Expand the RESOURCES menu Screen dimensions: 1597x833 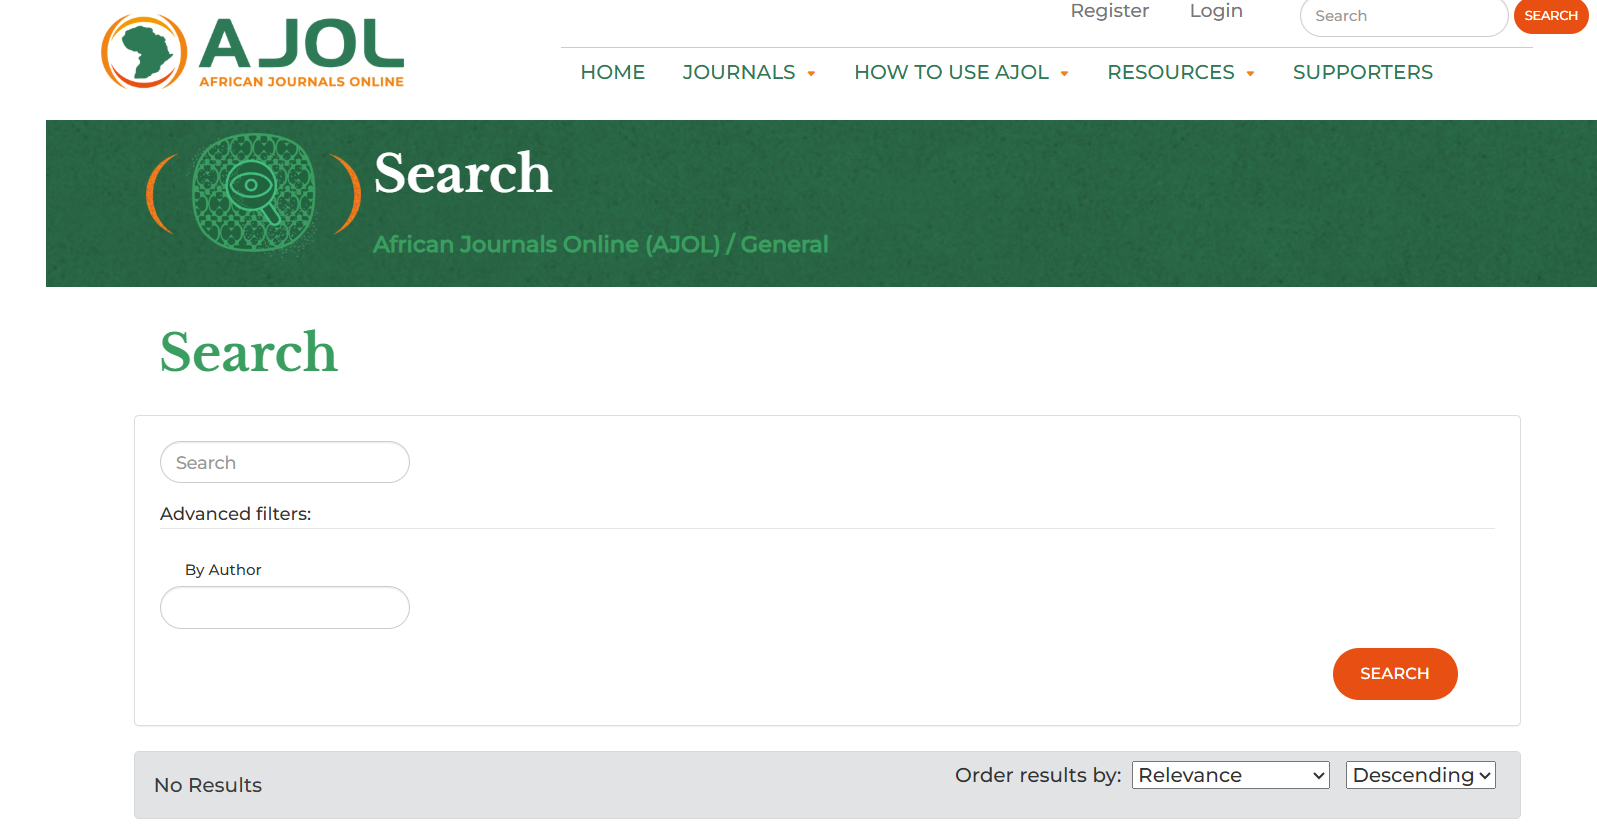tap(1180, 72)
